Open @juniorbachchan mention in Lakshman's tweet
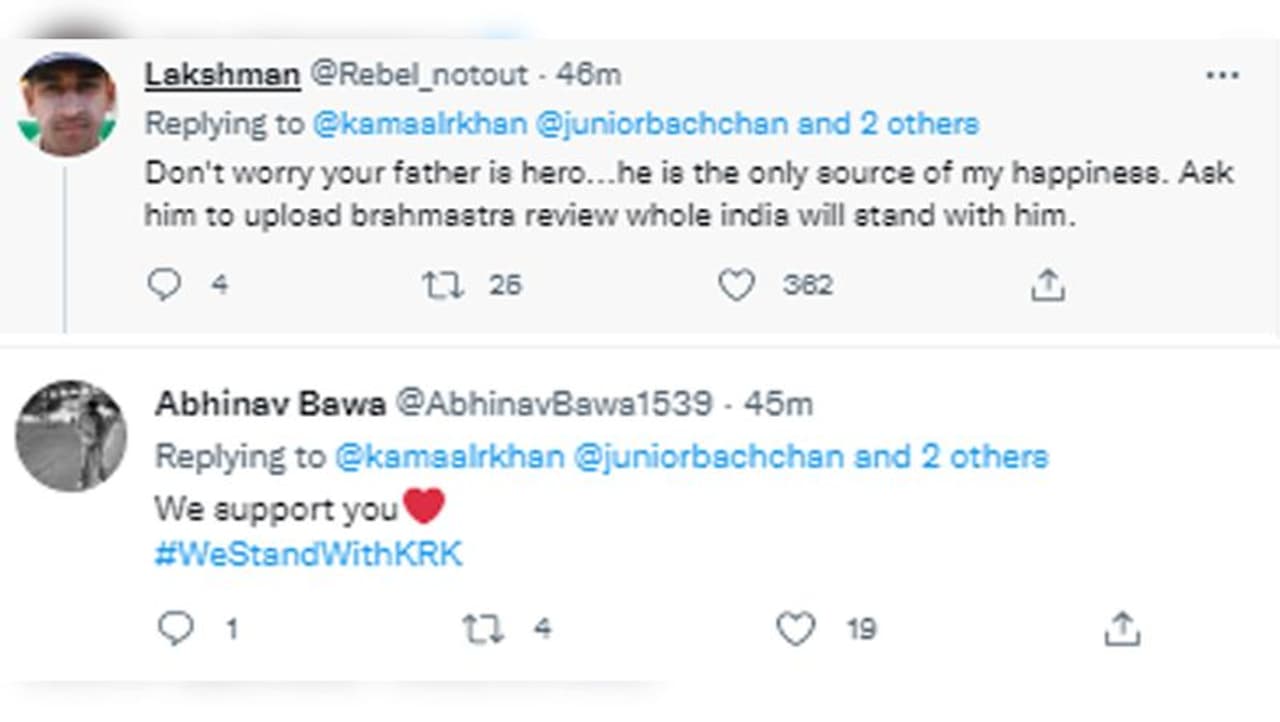The width and height of the screenshot is (1280, 722). 664,124
